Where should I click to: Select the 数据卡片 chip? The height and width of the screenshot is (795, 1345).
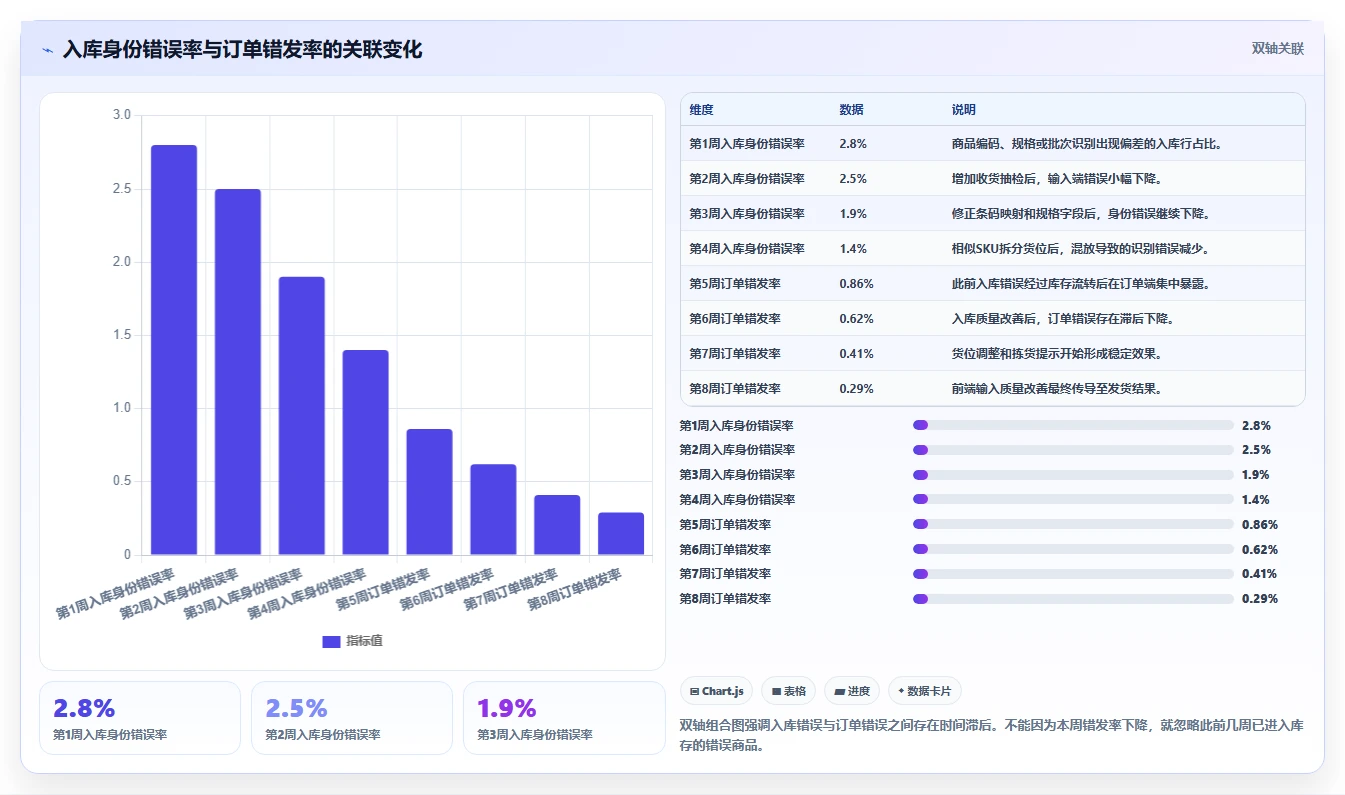(x=925, y=691)
